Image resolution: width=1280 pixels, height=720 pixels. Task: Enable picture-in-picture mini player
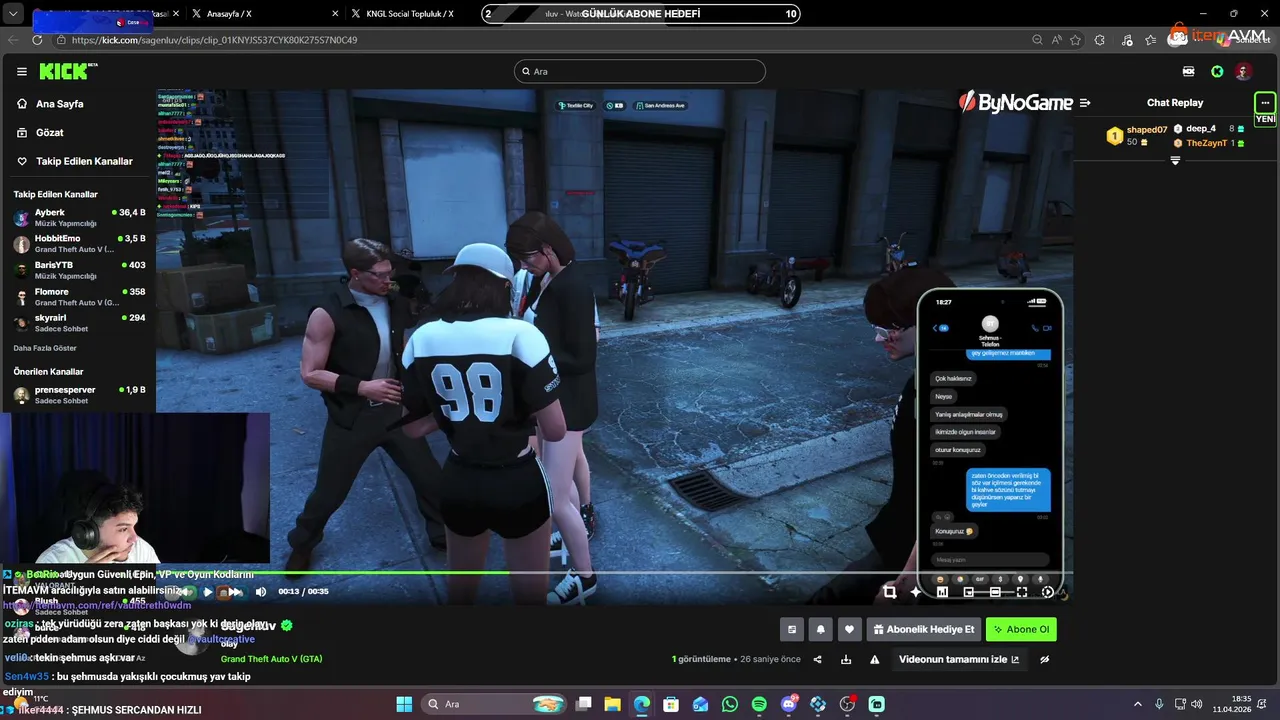(x=968, y=592)
